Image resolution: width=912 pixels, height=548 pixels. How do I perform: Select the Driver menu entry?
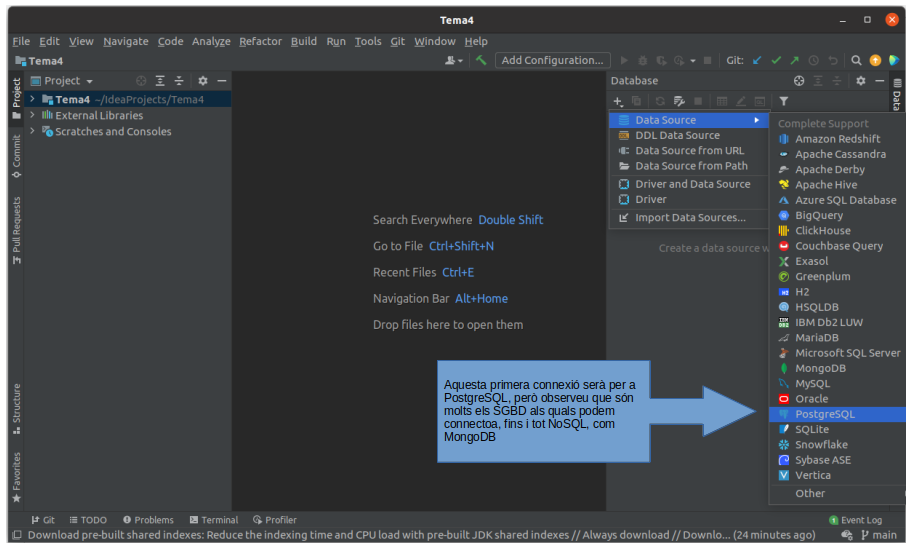click(689, 199)
